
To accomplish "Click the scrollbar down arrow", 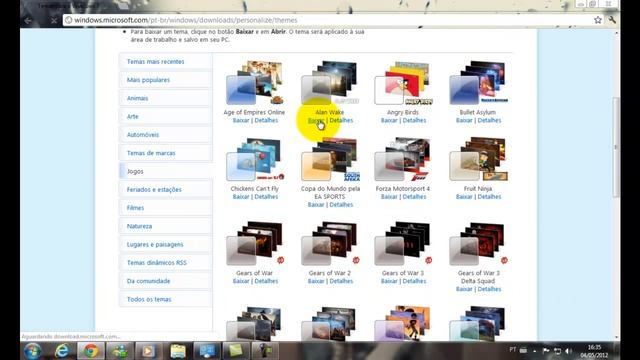I will 617,338.
